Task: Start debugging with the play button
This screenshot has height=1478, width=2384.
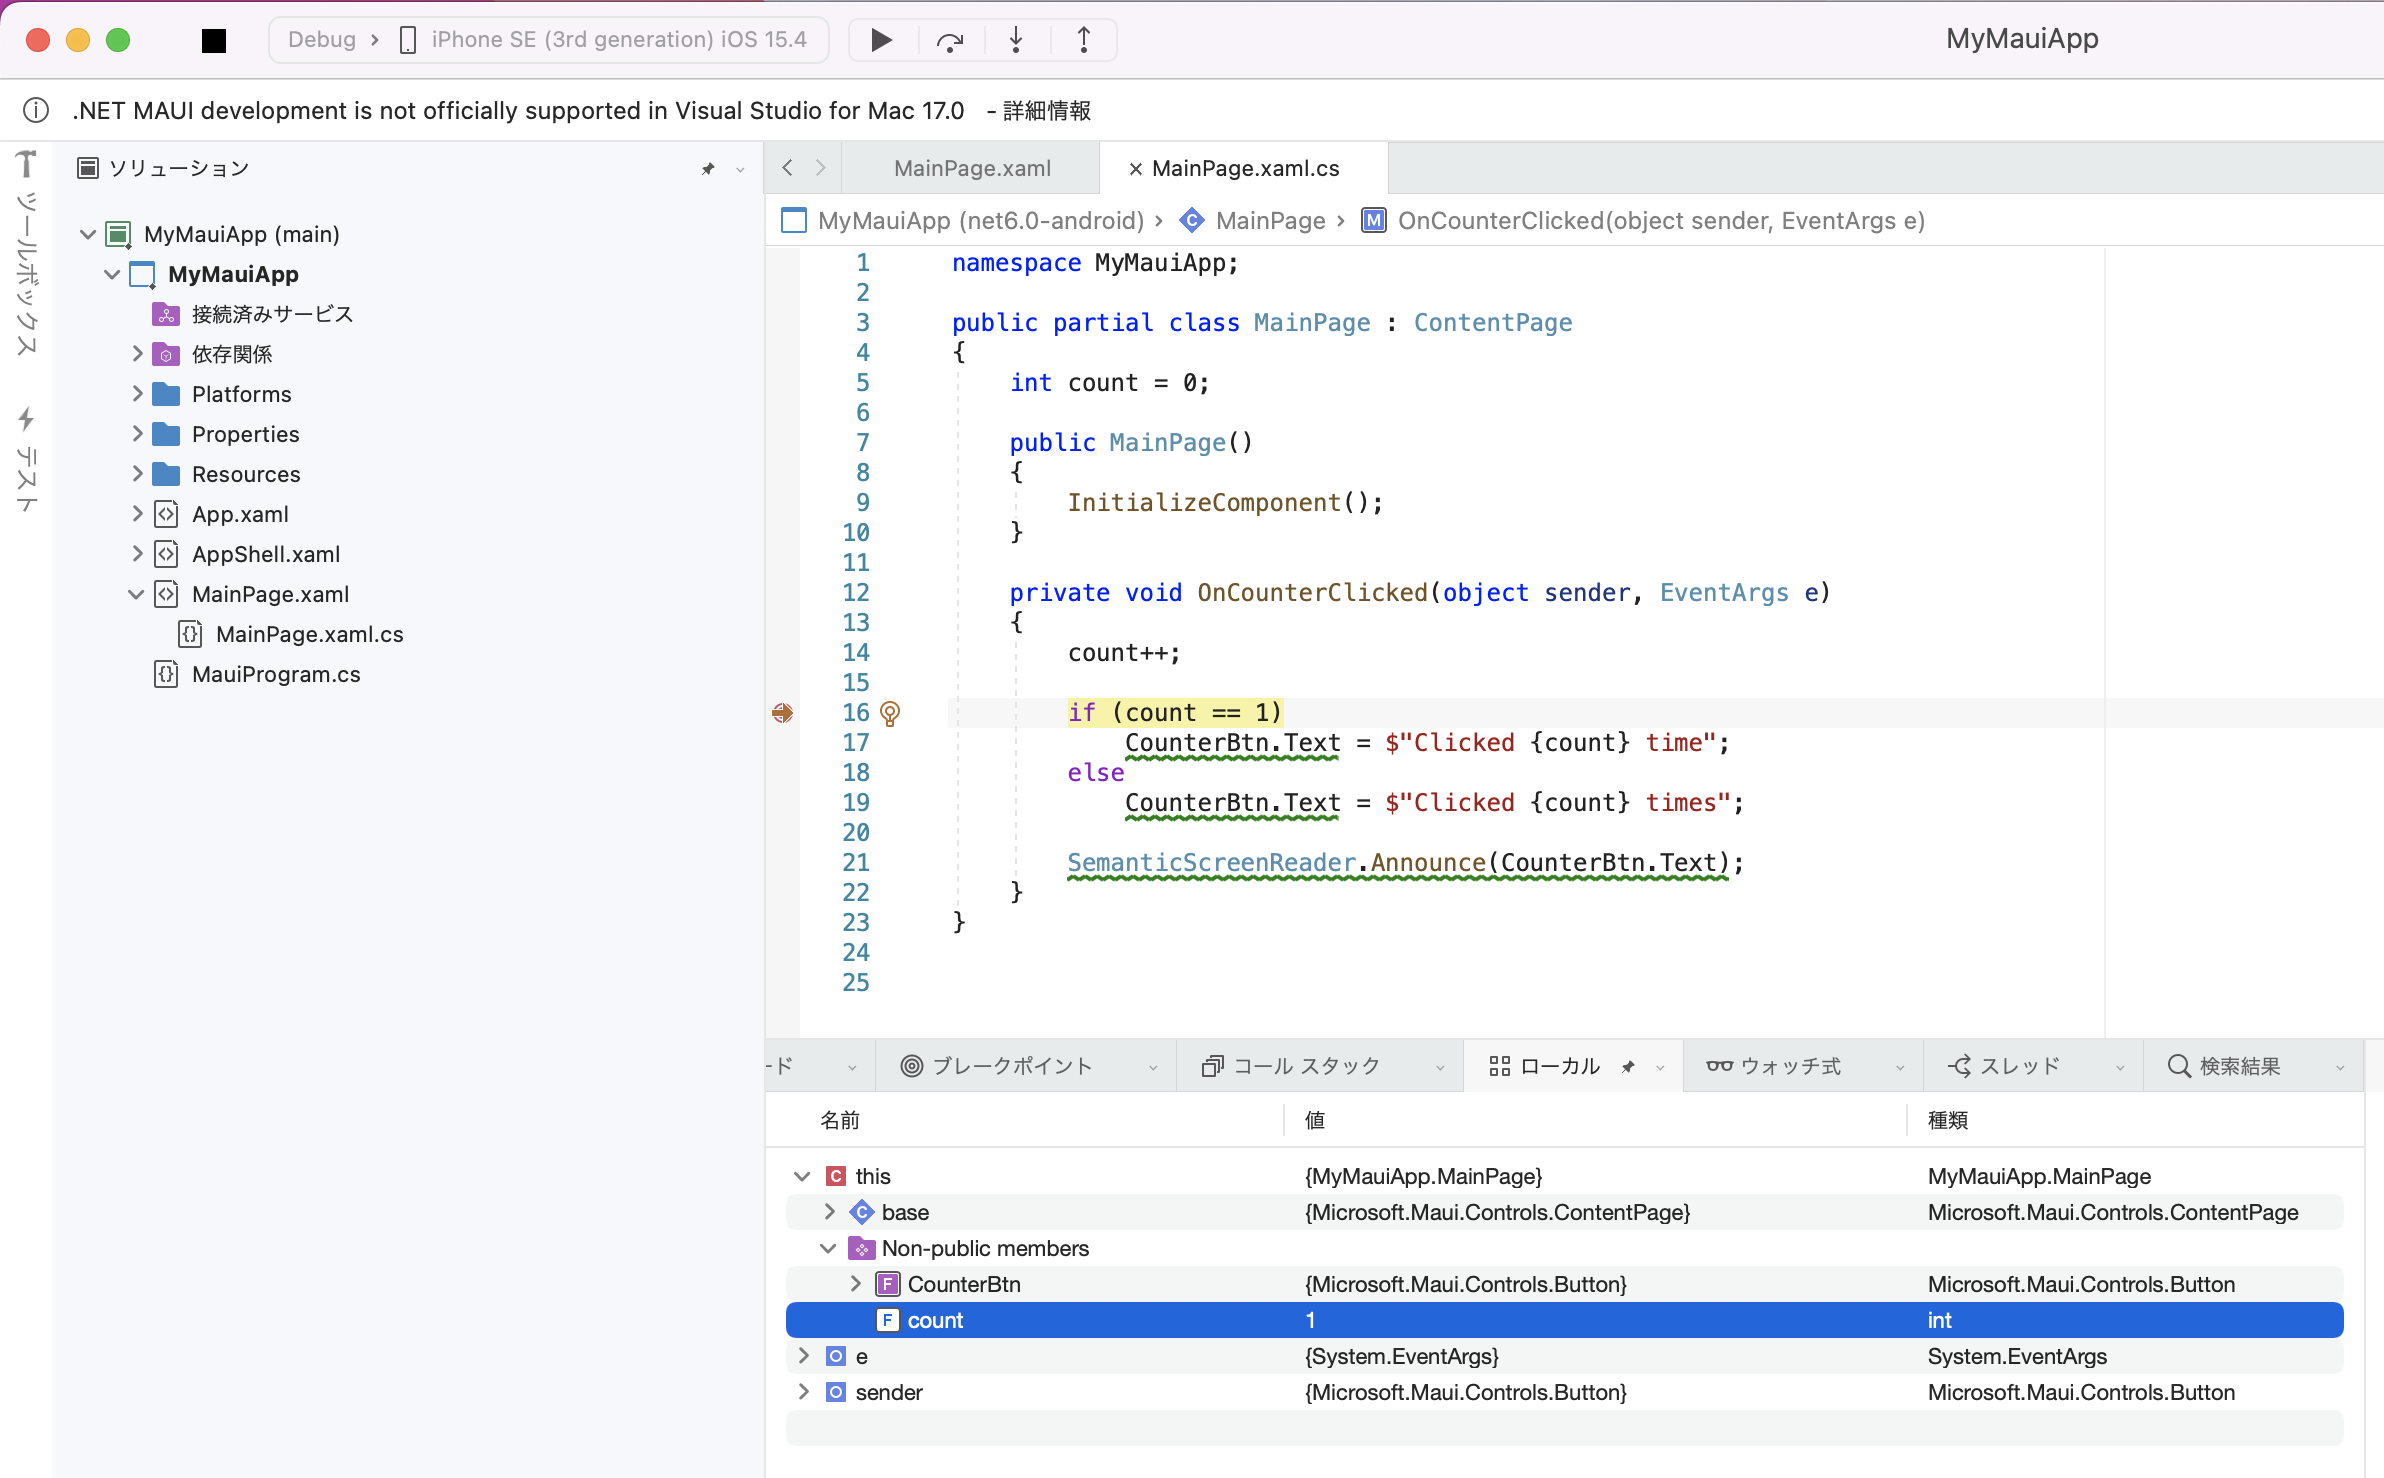Action: pyautogui.click(x=879, y=40)
